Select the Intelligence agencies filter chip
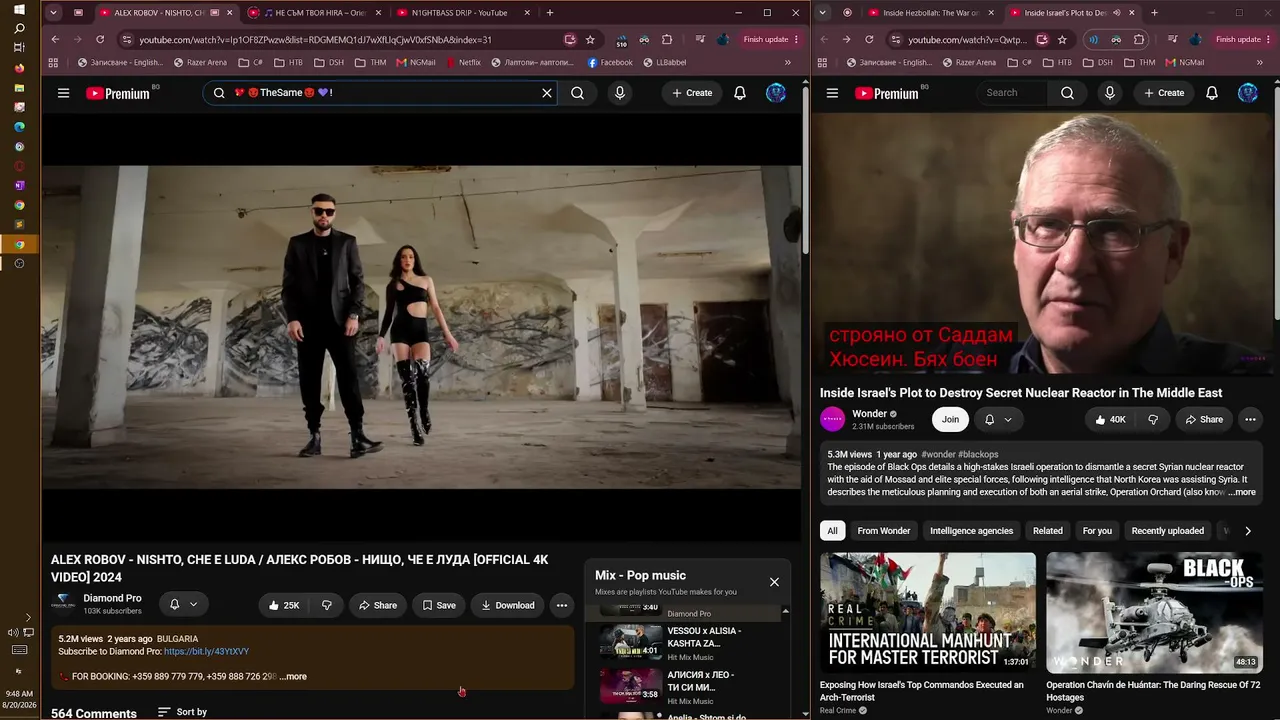The image size is (1280, 720). click(x=971, y=531)
